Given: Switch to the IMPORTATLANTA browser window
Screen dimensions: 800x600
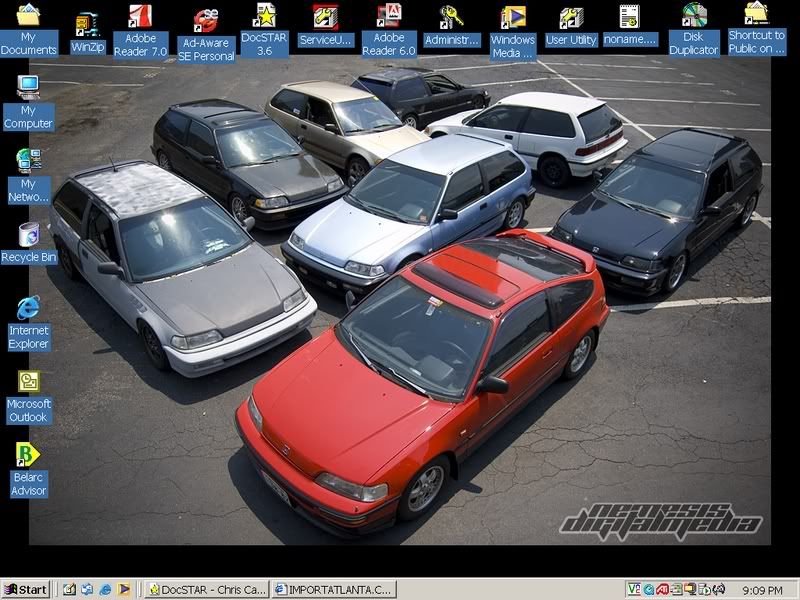Looking at the screenshot, I should click(x=334, y=590).
